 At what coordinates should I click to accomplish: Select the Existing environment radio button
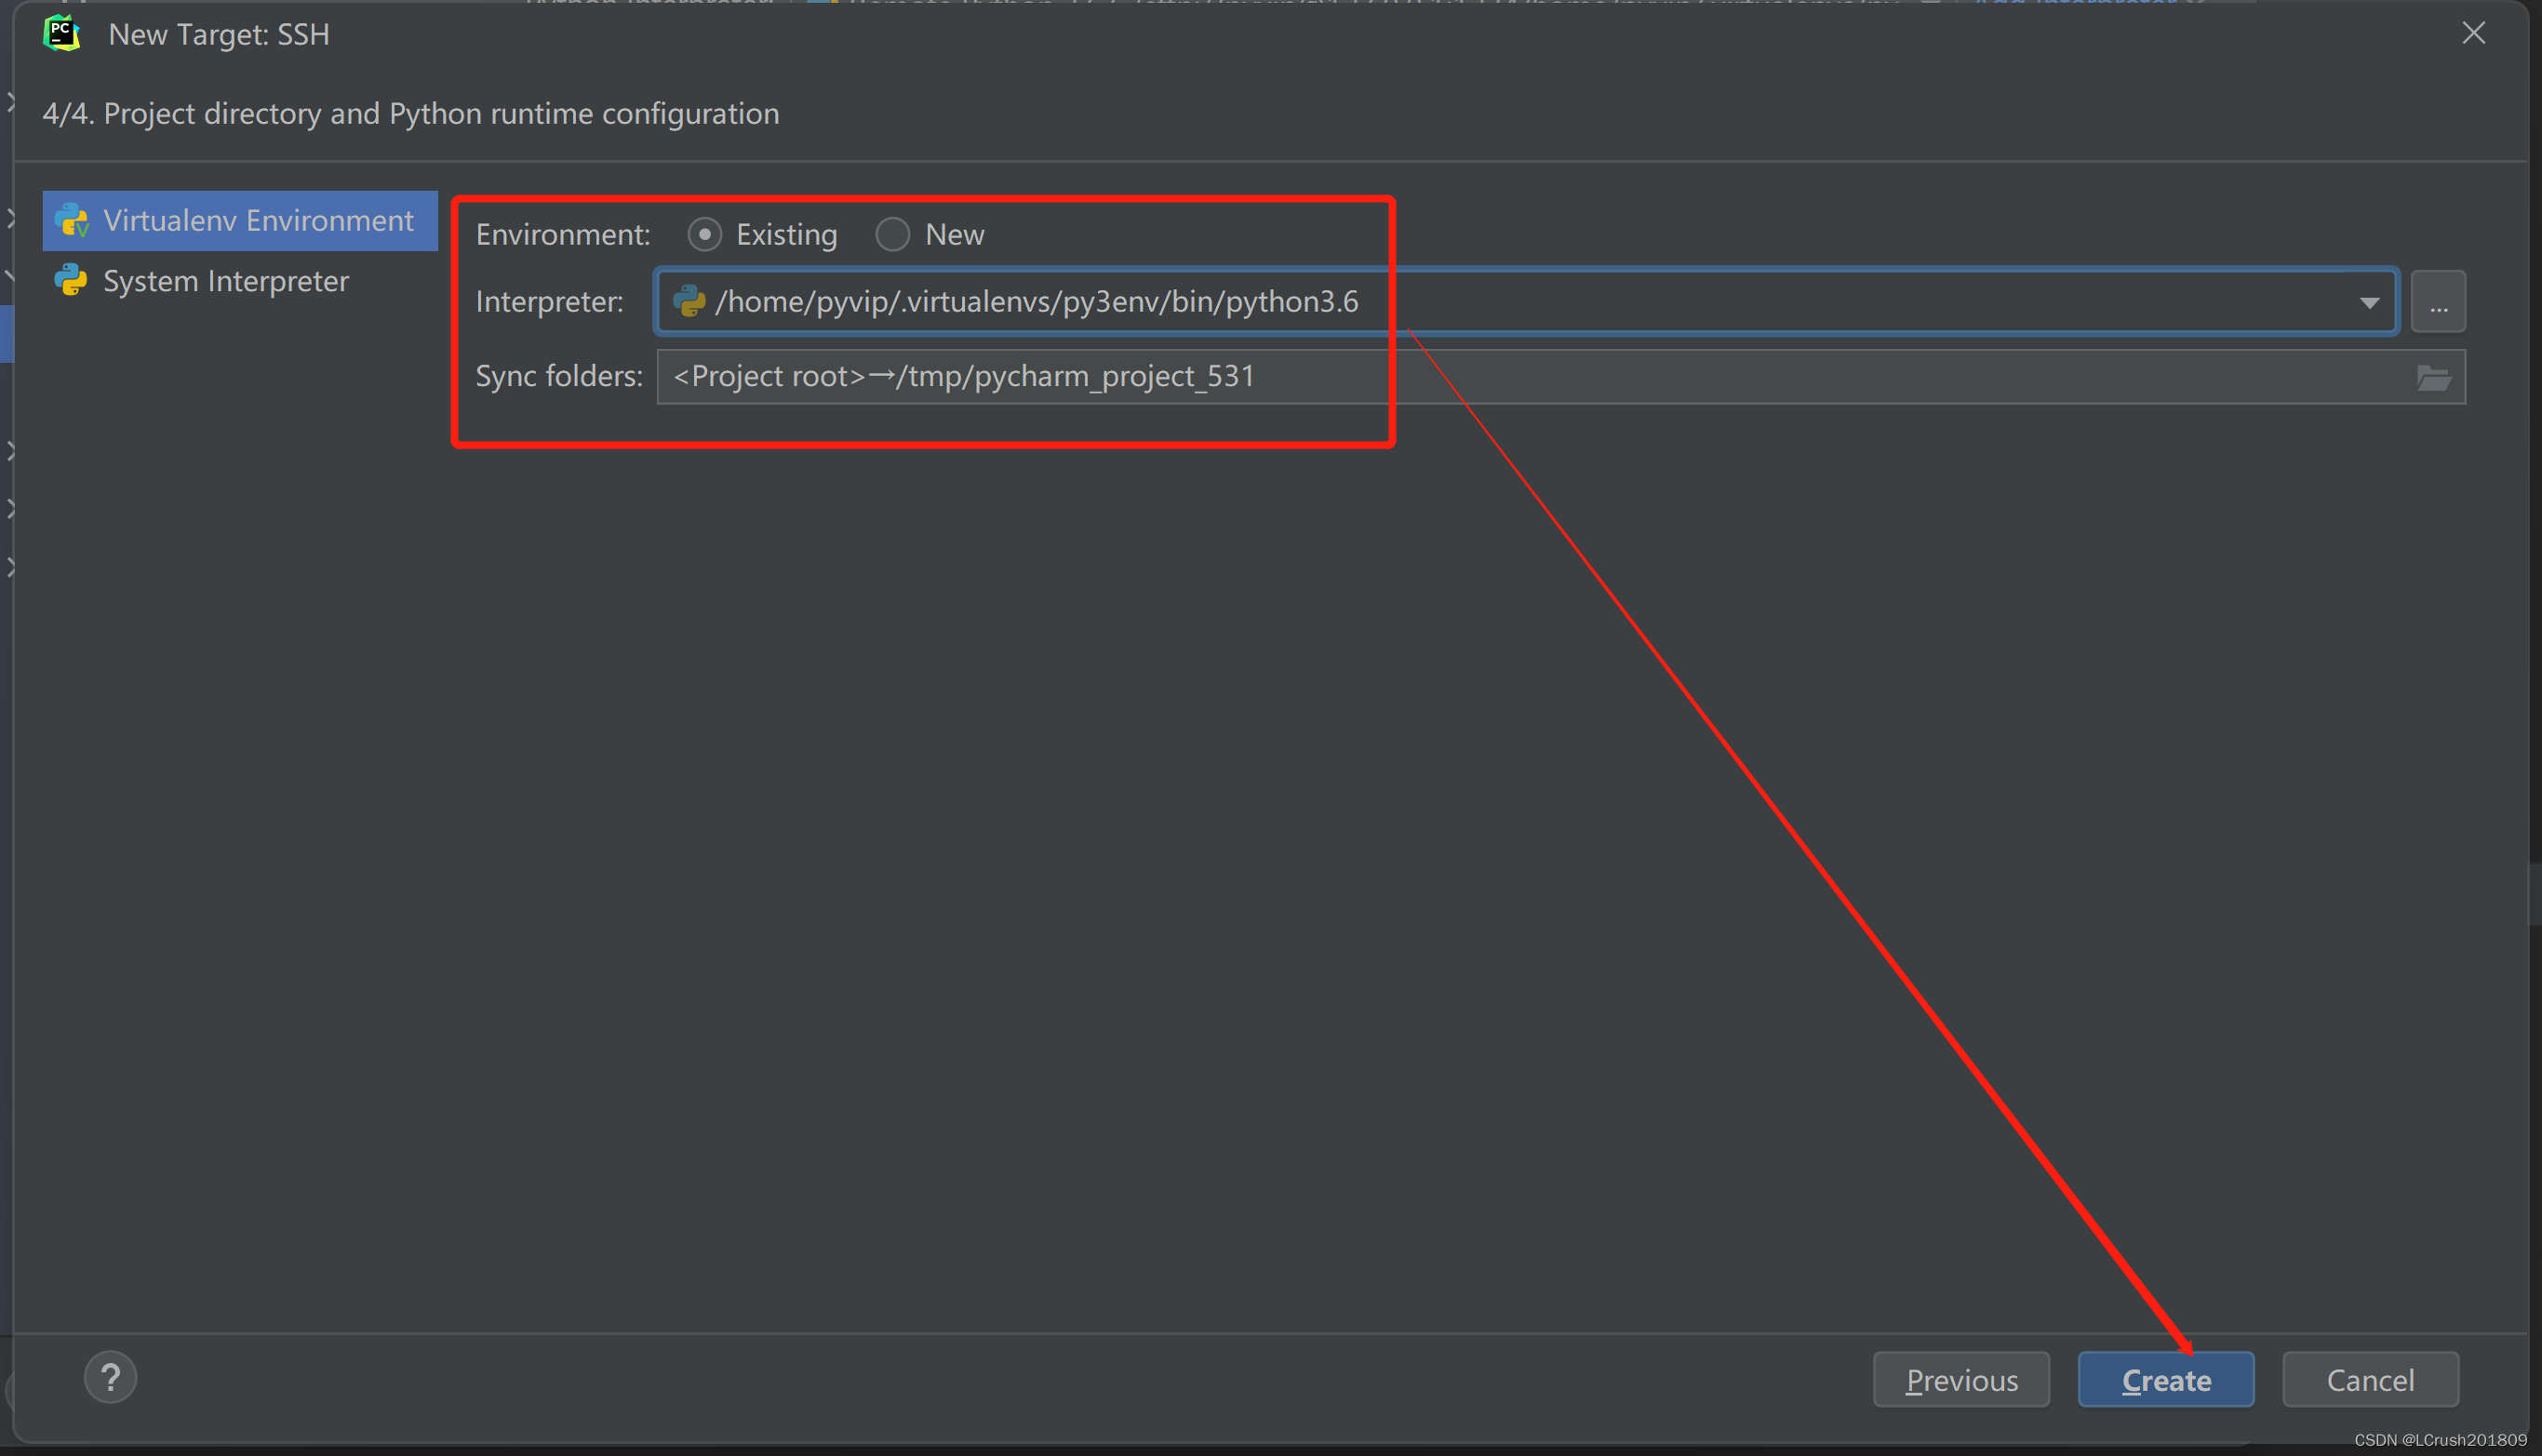706,234
